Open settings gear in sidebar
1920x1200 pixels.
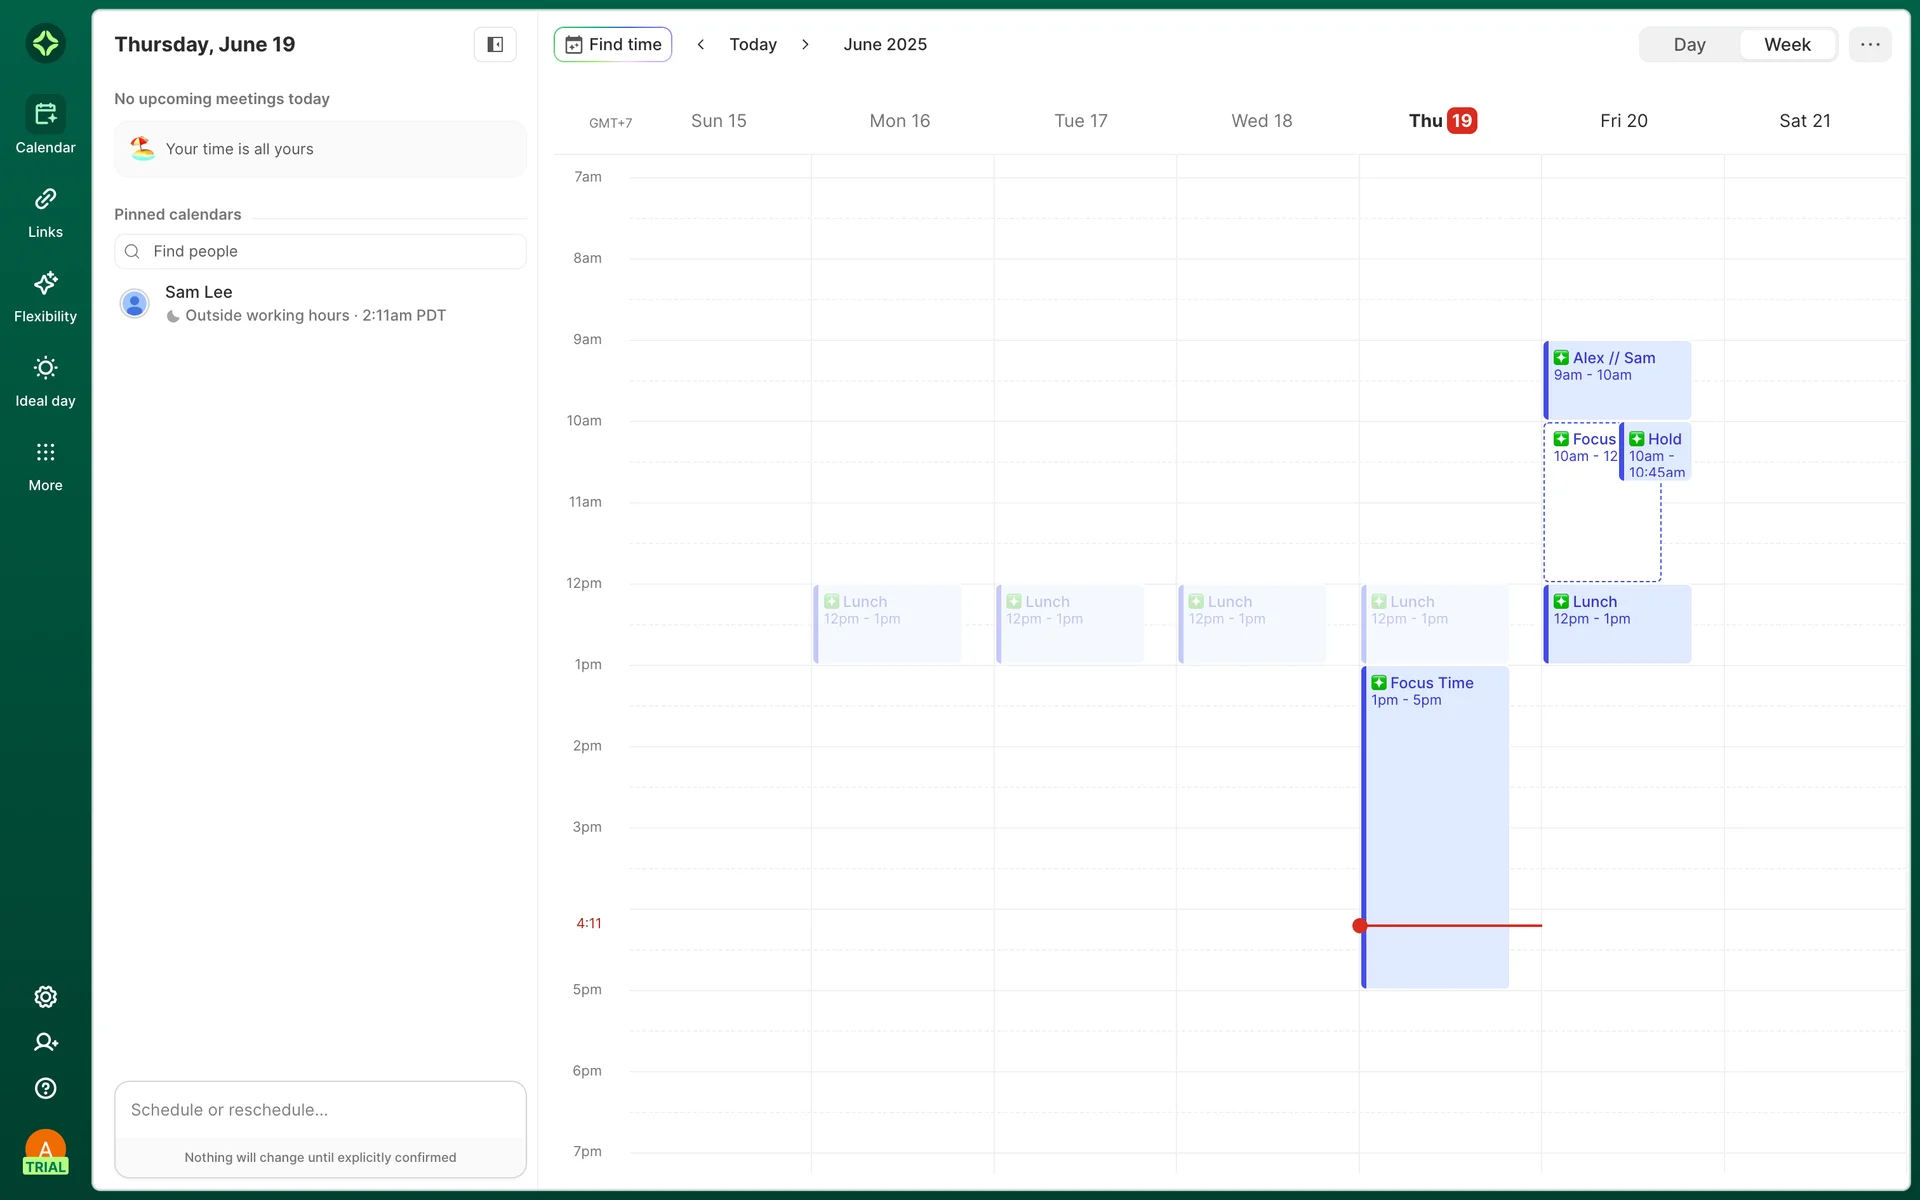(x=45, y=997)
